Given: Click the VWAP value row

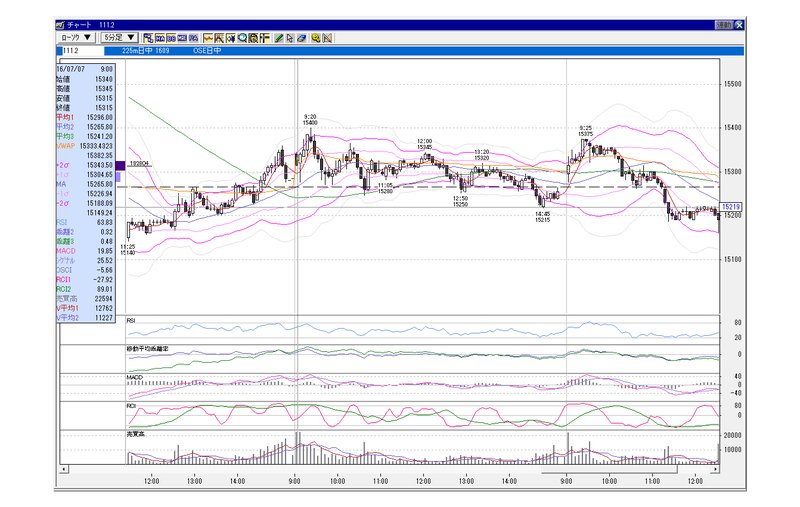Looking at the screenshot, I should coord(85,146).
